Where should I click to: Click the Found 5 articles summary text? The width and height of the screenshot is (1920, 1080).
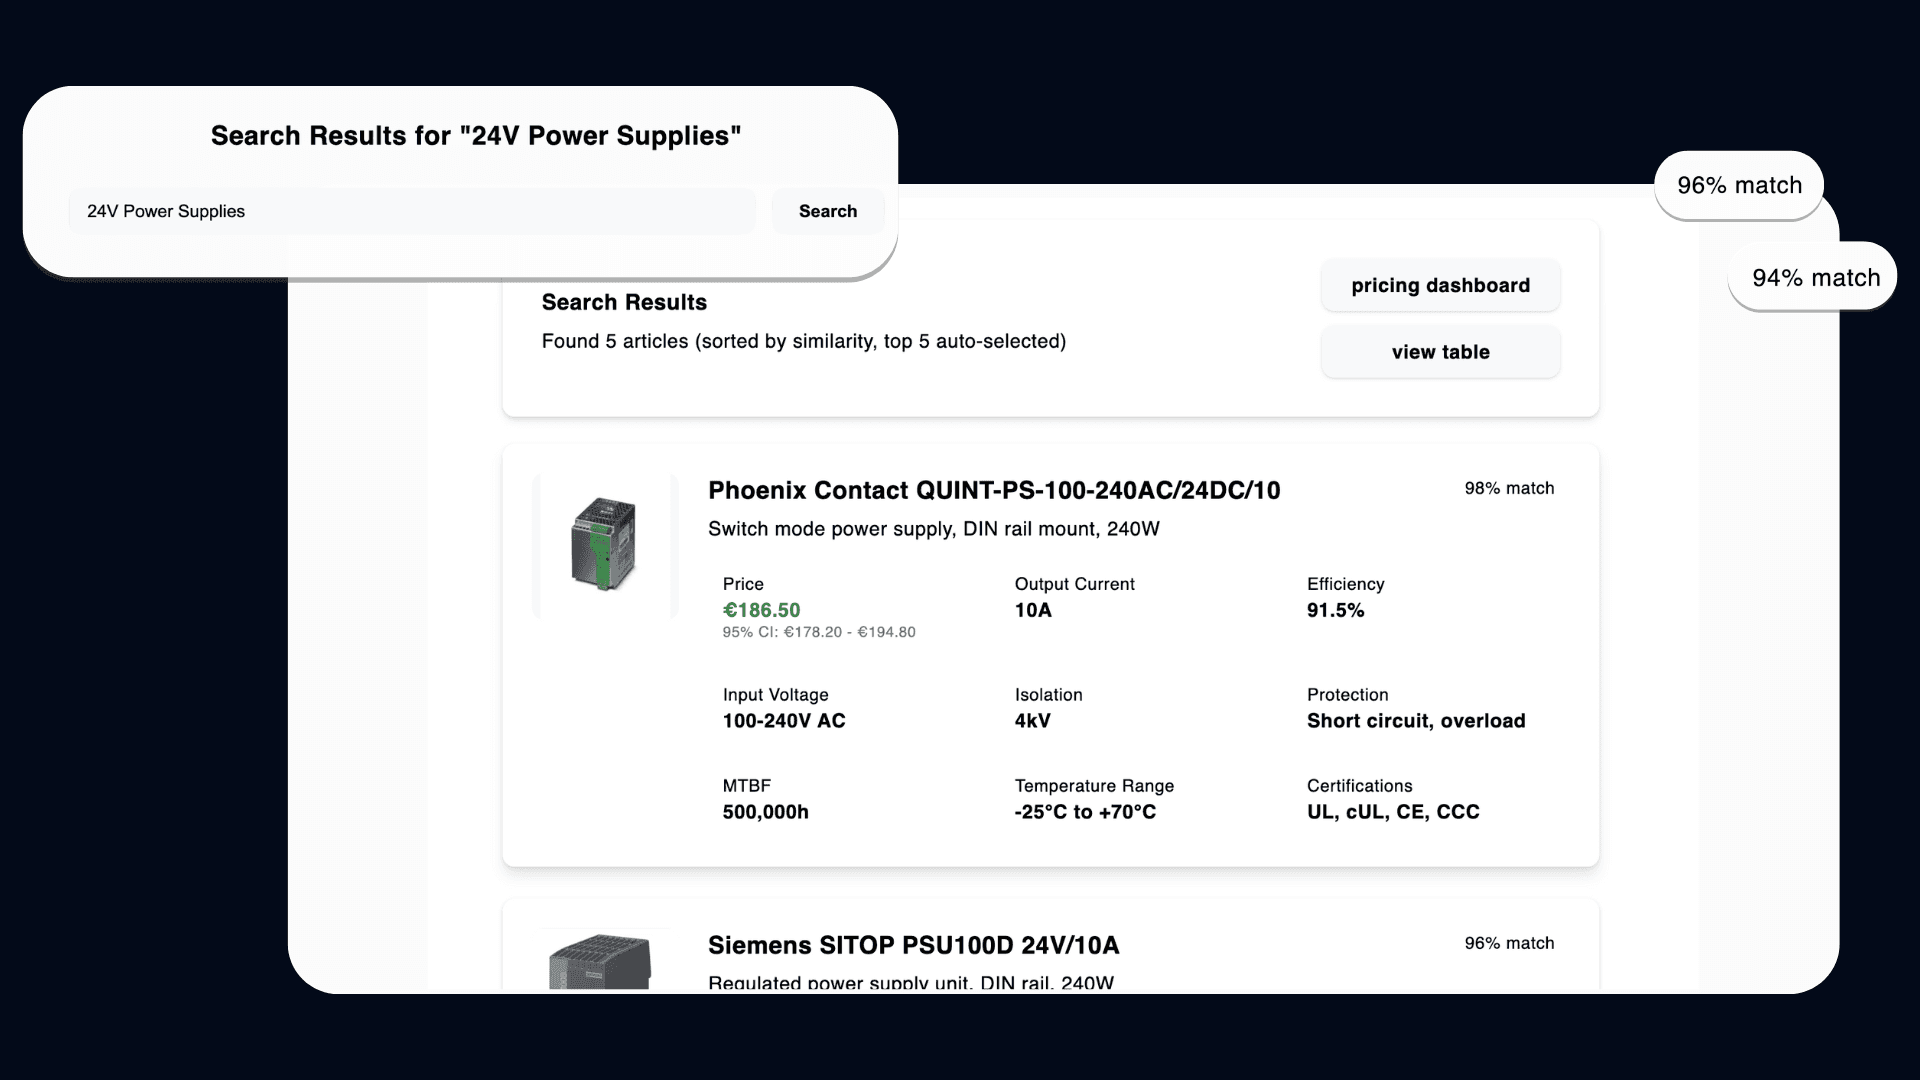[804, 341]
